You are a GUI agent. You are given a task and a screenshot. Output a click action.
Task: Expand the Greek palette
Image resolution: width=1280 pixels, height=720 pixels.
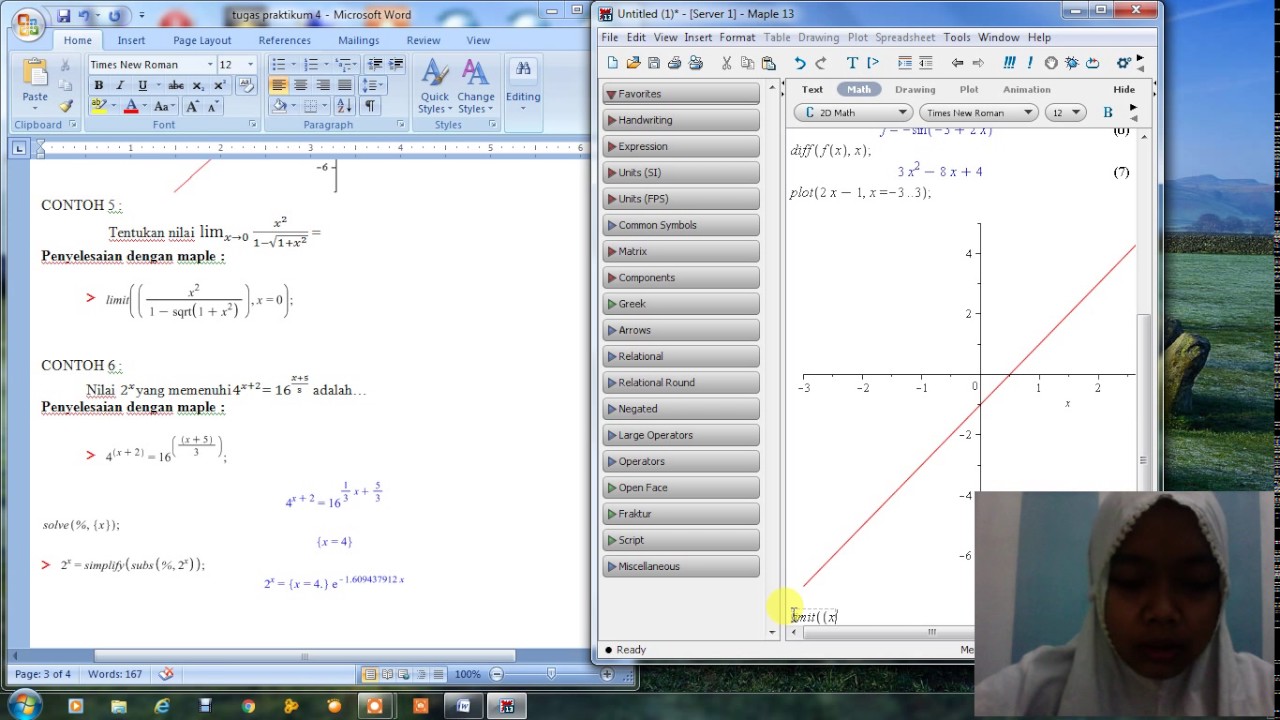pyautogui.click(x=681, y=304)
